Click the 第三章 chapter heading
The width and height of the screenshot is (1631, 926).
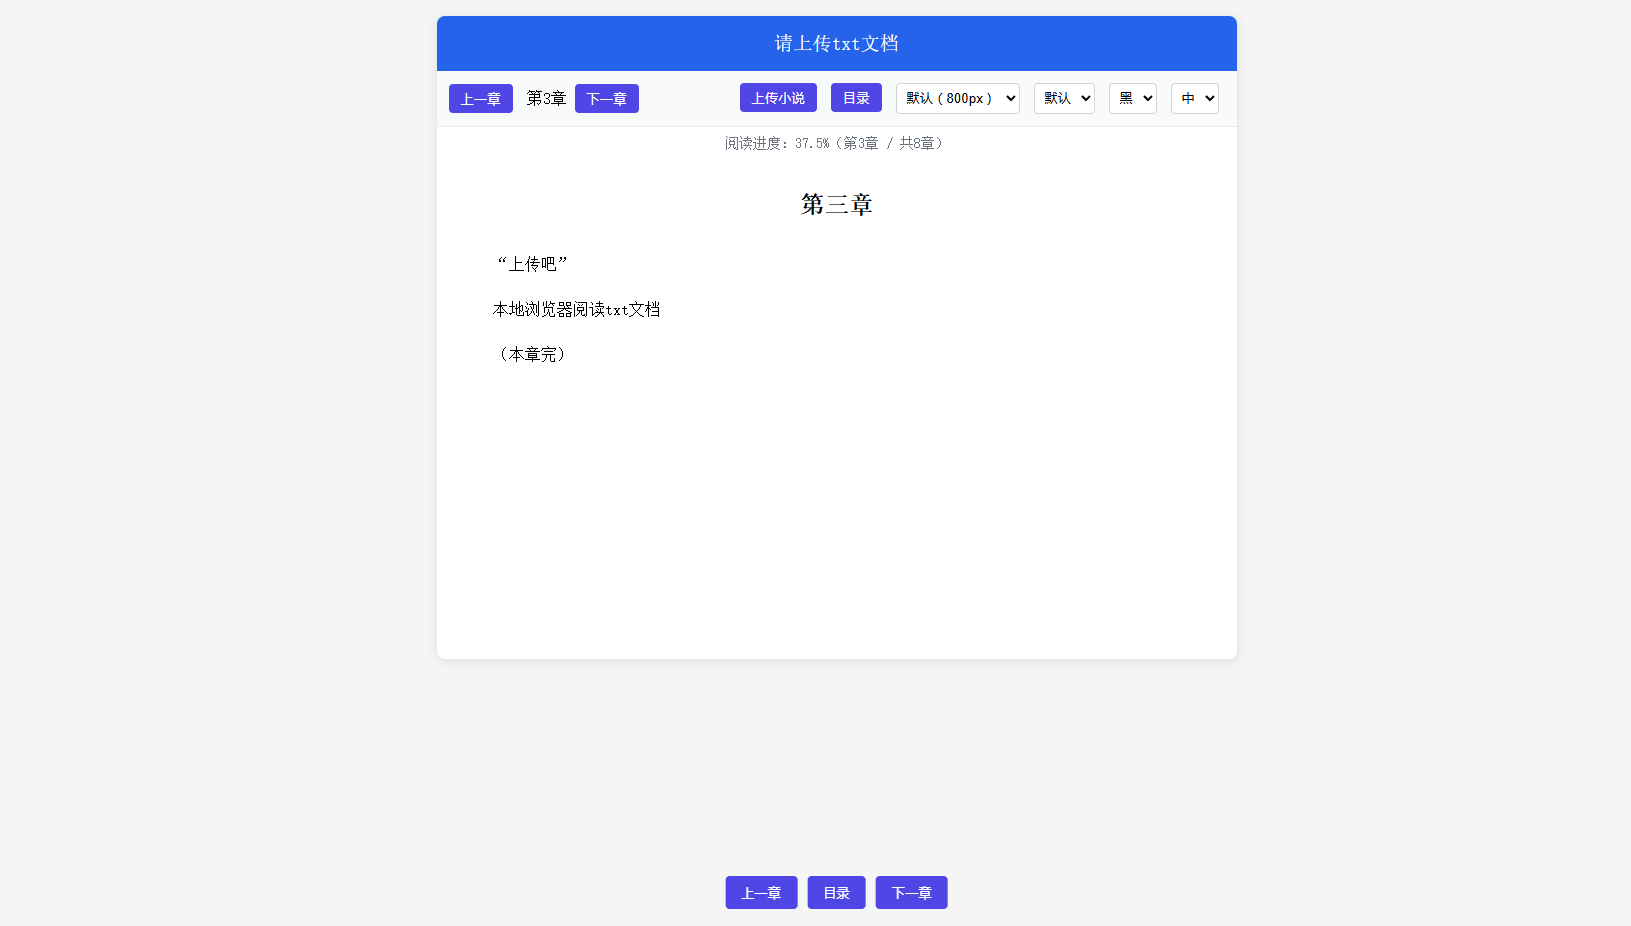click(836, 204)
